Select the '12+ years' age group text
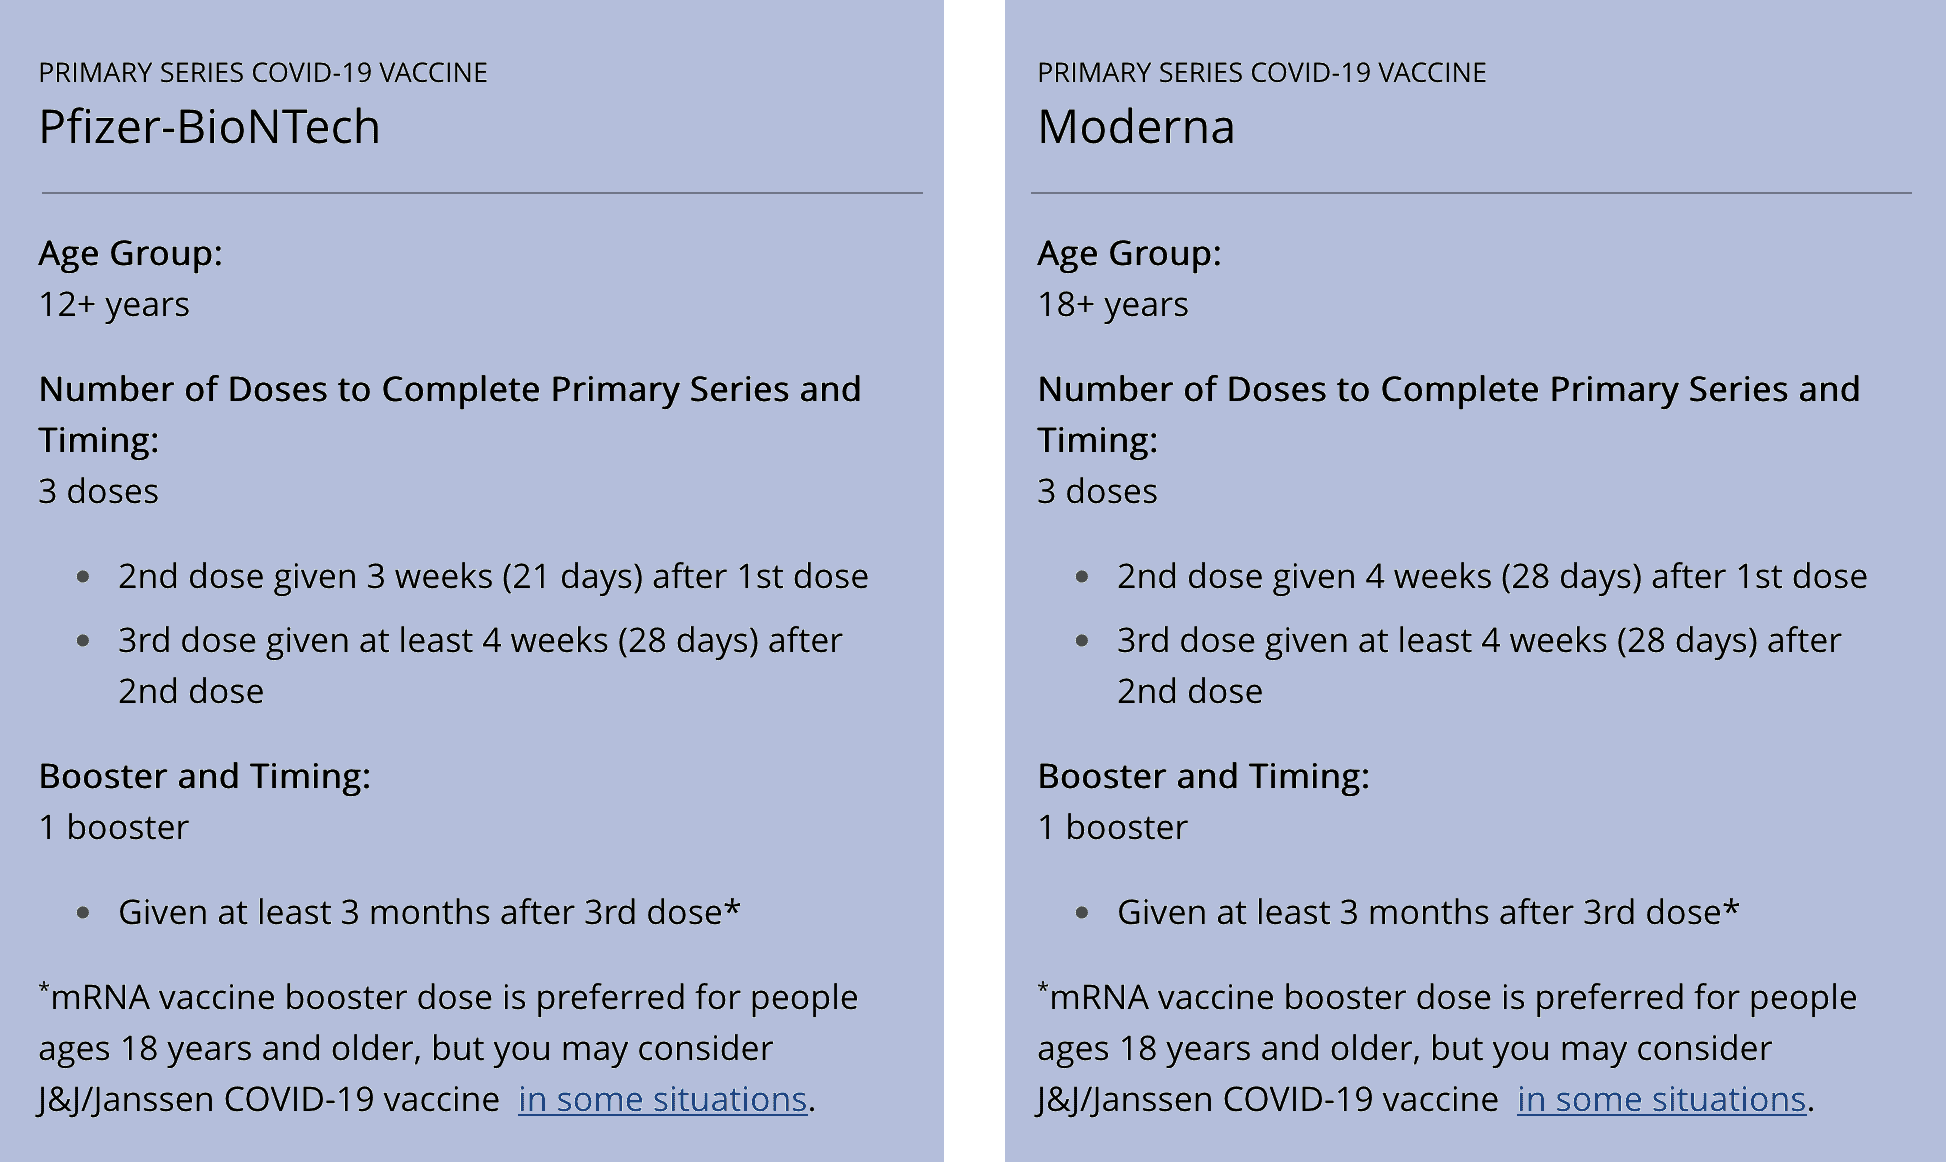The height and width of the screenshot is (1162, 1946). [x=114, y=304]
